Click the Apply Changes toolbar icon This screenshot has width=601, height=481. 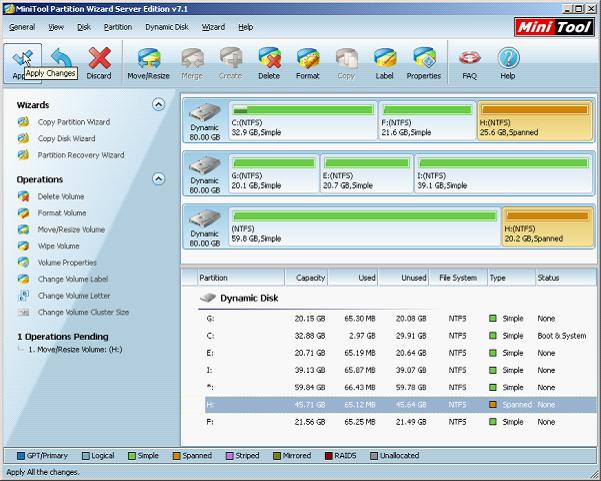tap(22, 59)
